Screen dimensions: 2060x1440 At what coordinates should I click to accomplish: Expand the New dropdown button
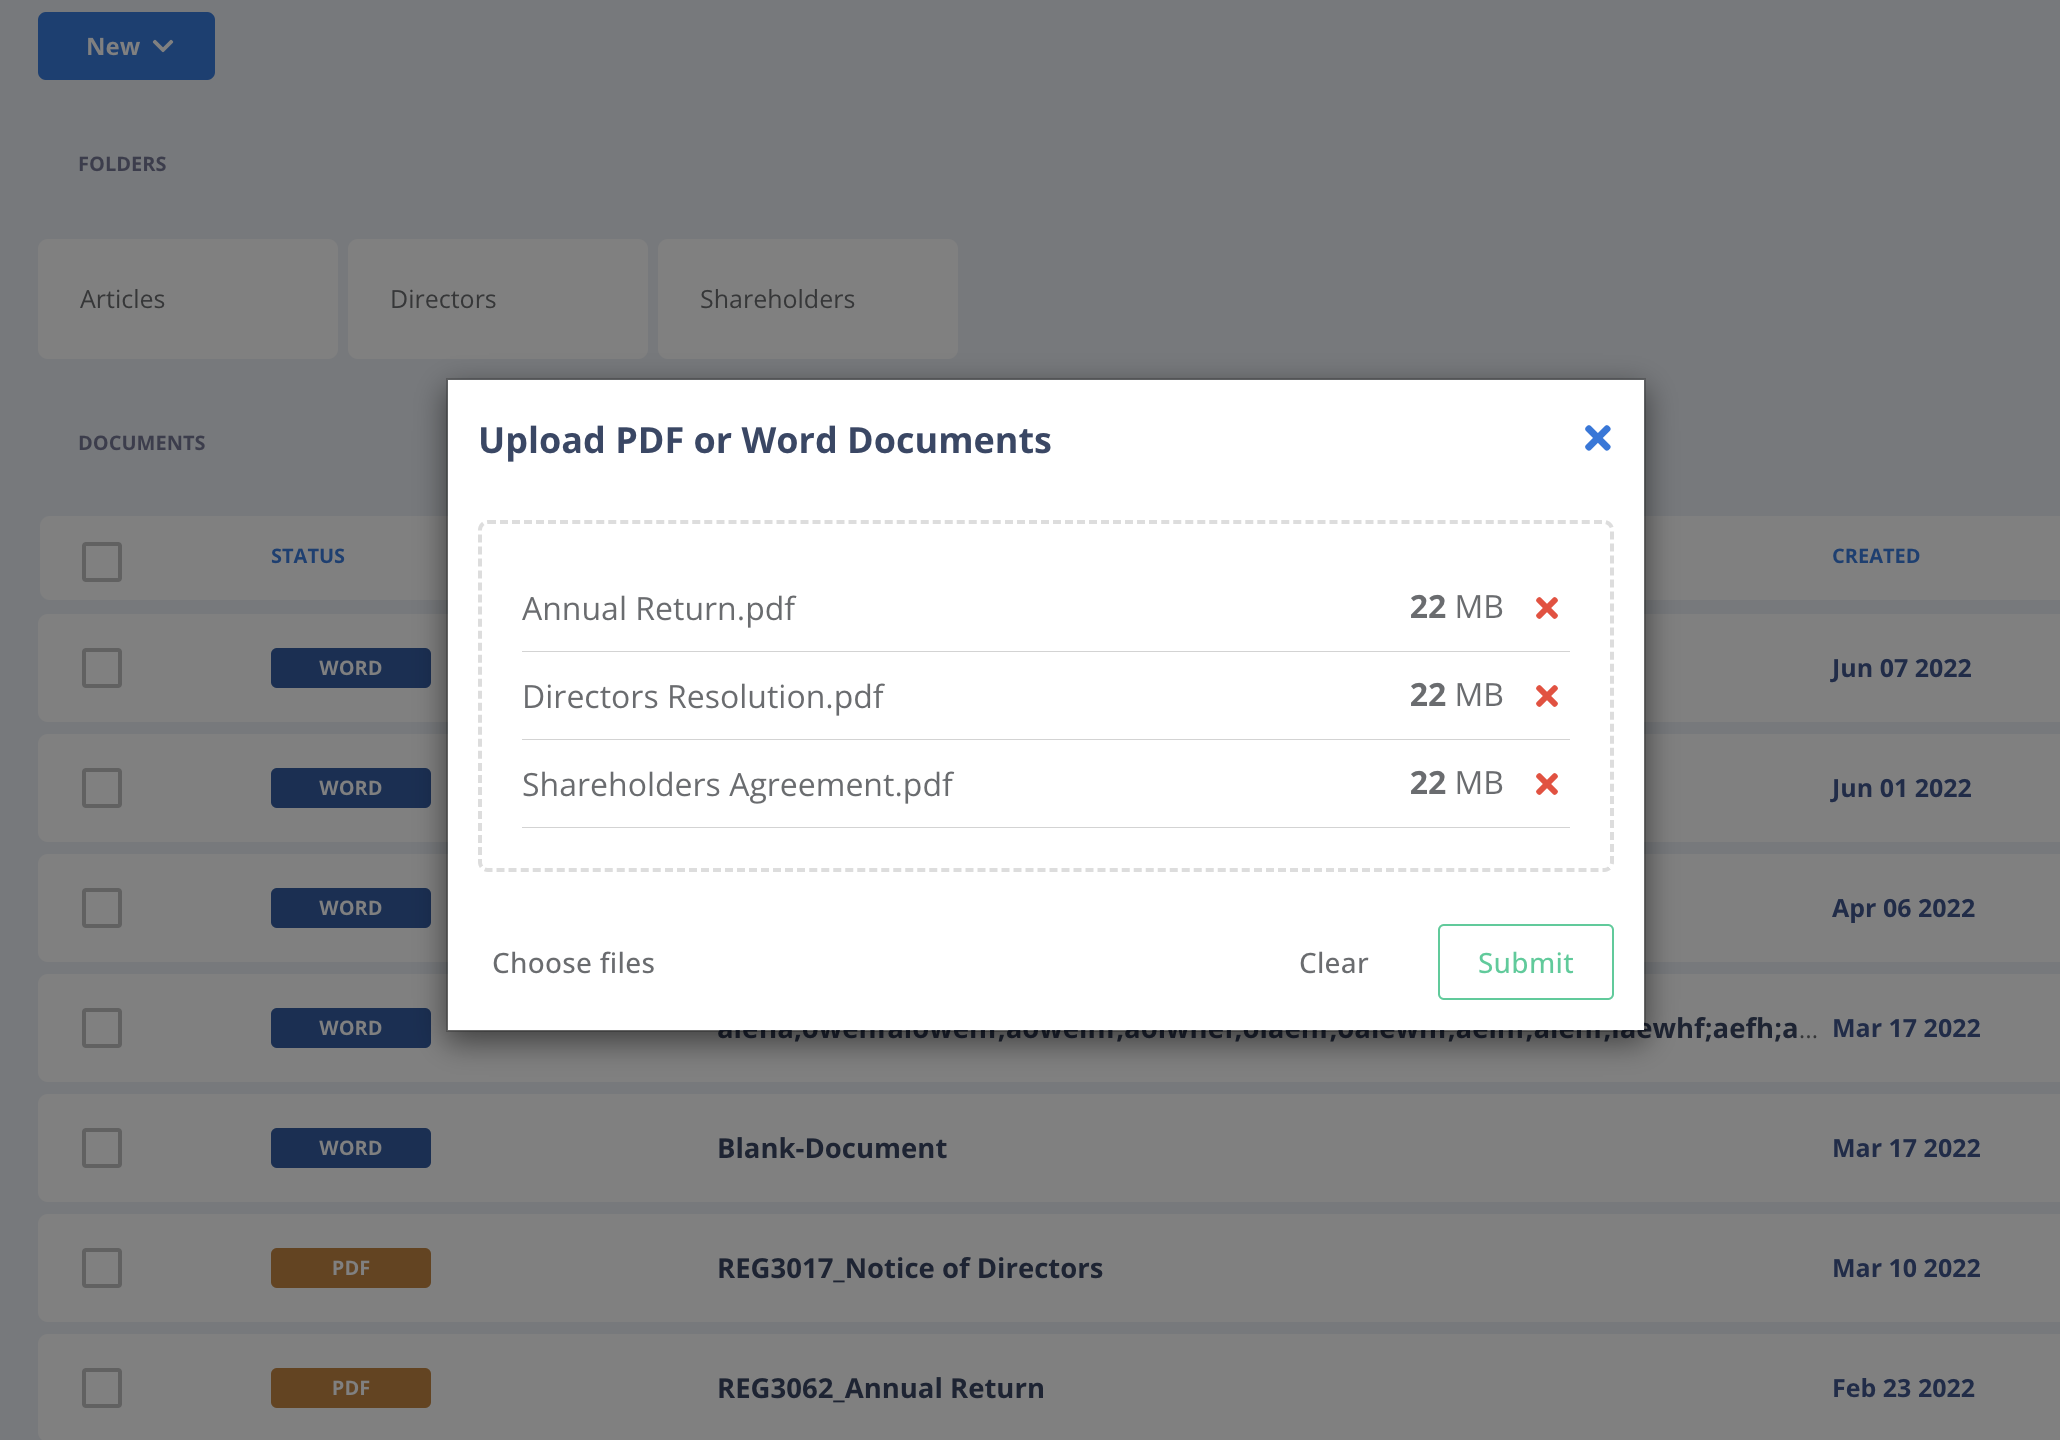pyautogui.click(x=126, y=46)
